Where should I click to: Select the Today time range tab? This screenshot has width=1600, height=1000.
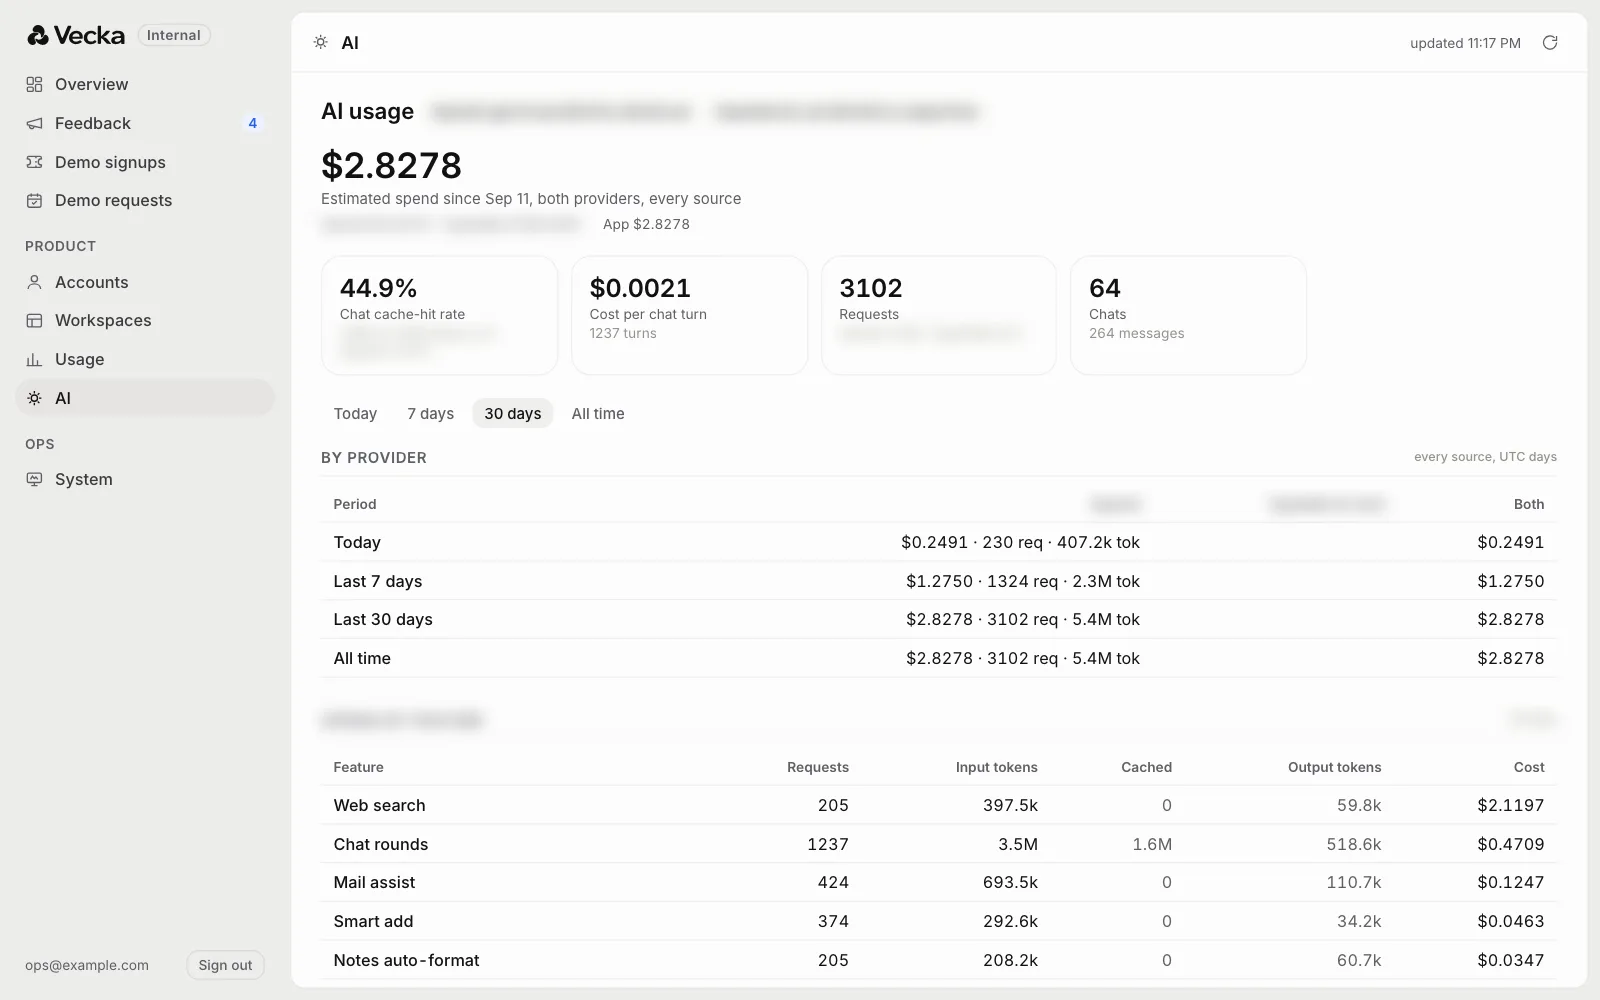(x=355, y=413)
